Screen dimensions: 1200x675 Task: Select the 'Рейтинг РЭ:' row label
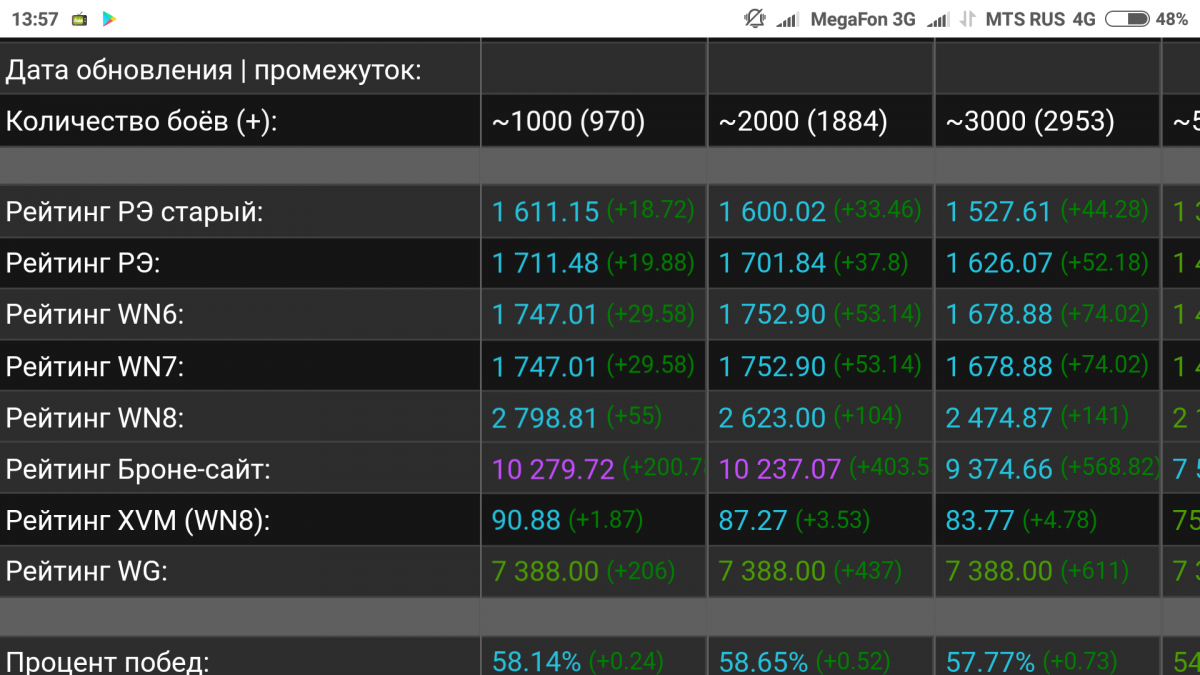(83, 263)
